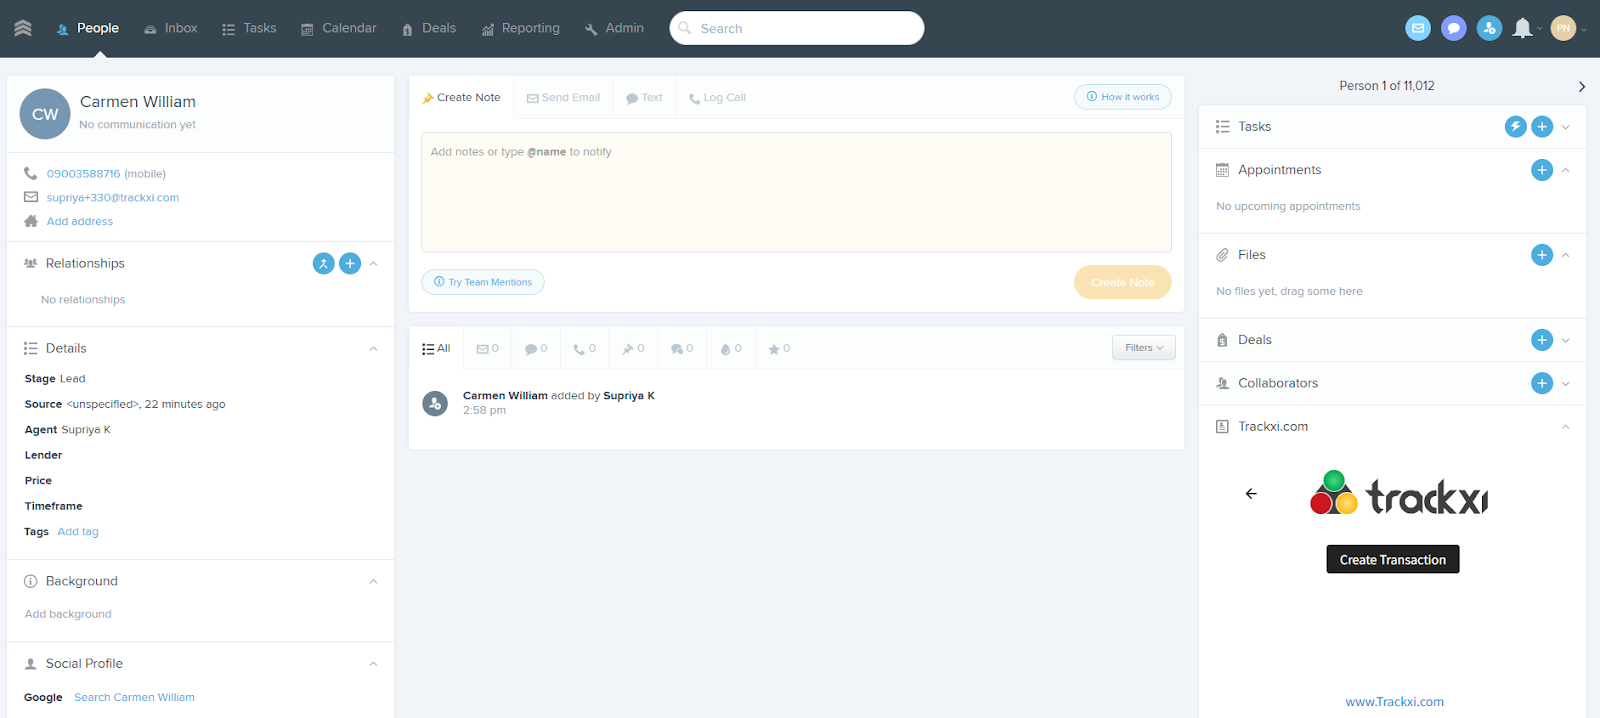The width and height of the screenshot is (1600, 718).
Task: Collapse the Social Profile section
Action: click(x=373, y=664)
